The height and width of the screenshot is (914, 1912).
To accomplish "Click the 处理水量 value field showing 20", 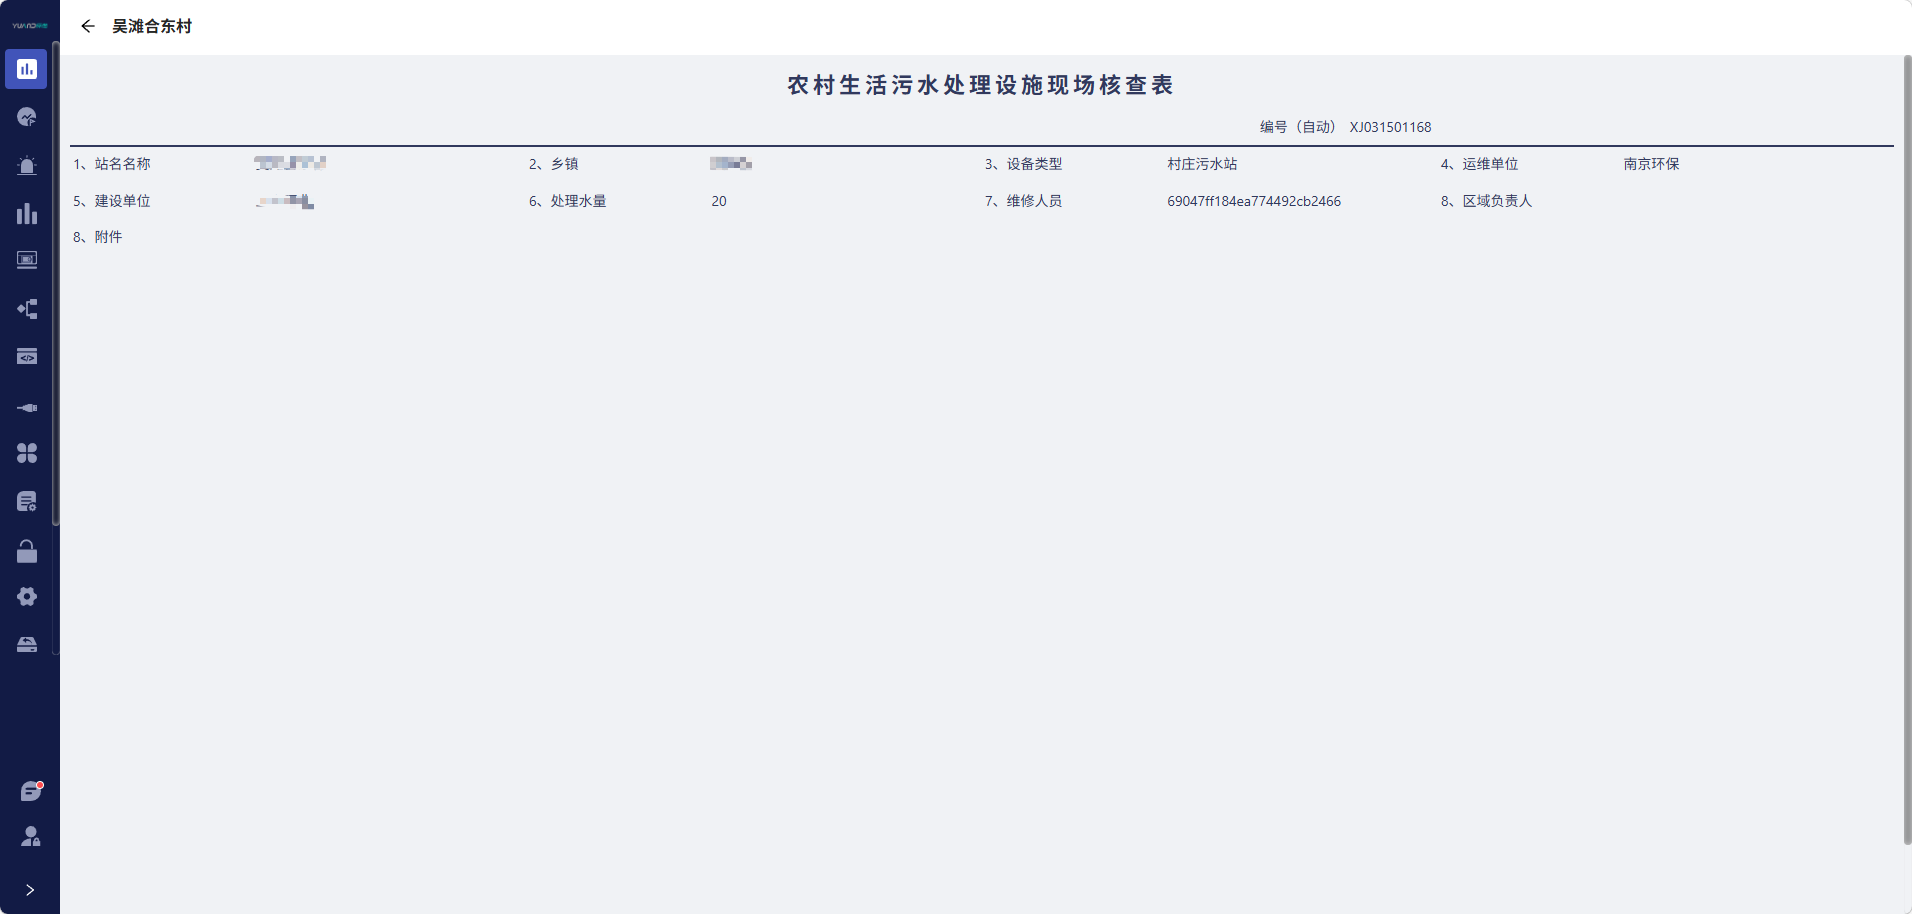I will click(719, 200).
